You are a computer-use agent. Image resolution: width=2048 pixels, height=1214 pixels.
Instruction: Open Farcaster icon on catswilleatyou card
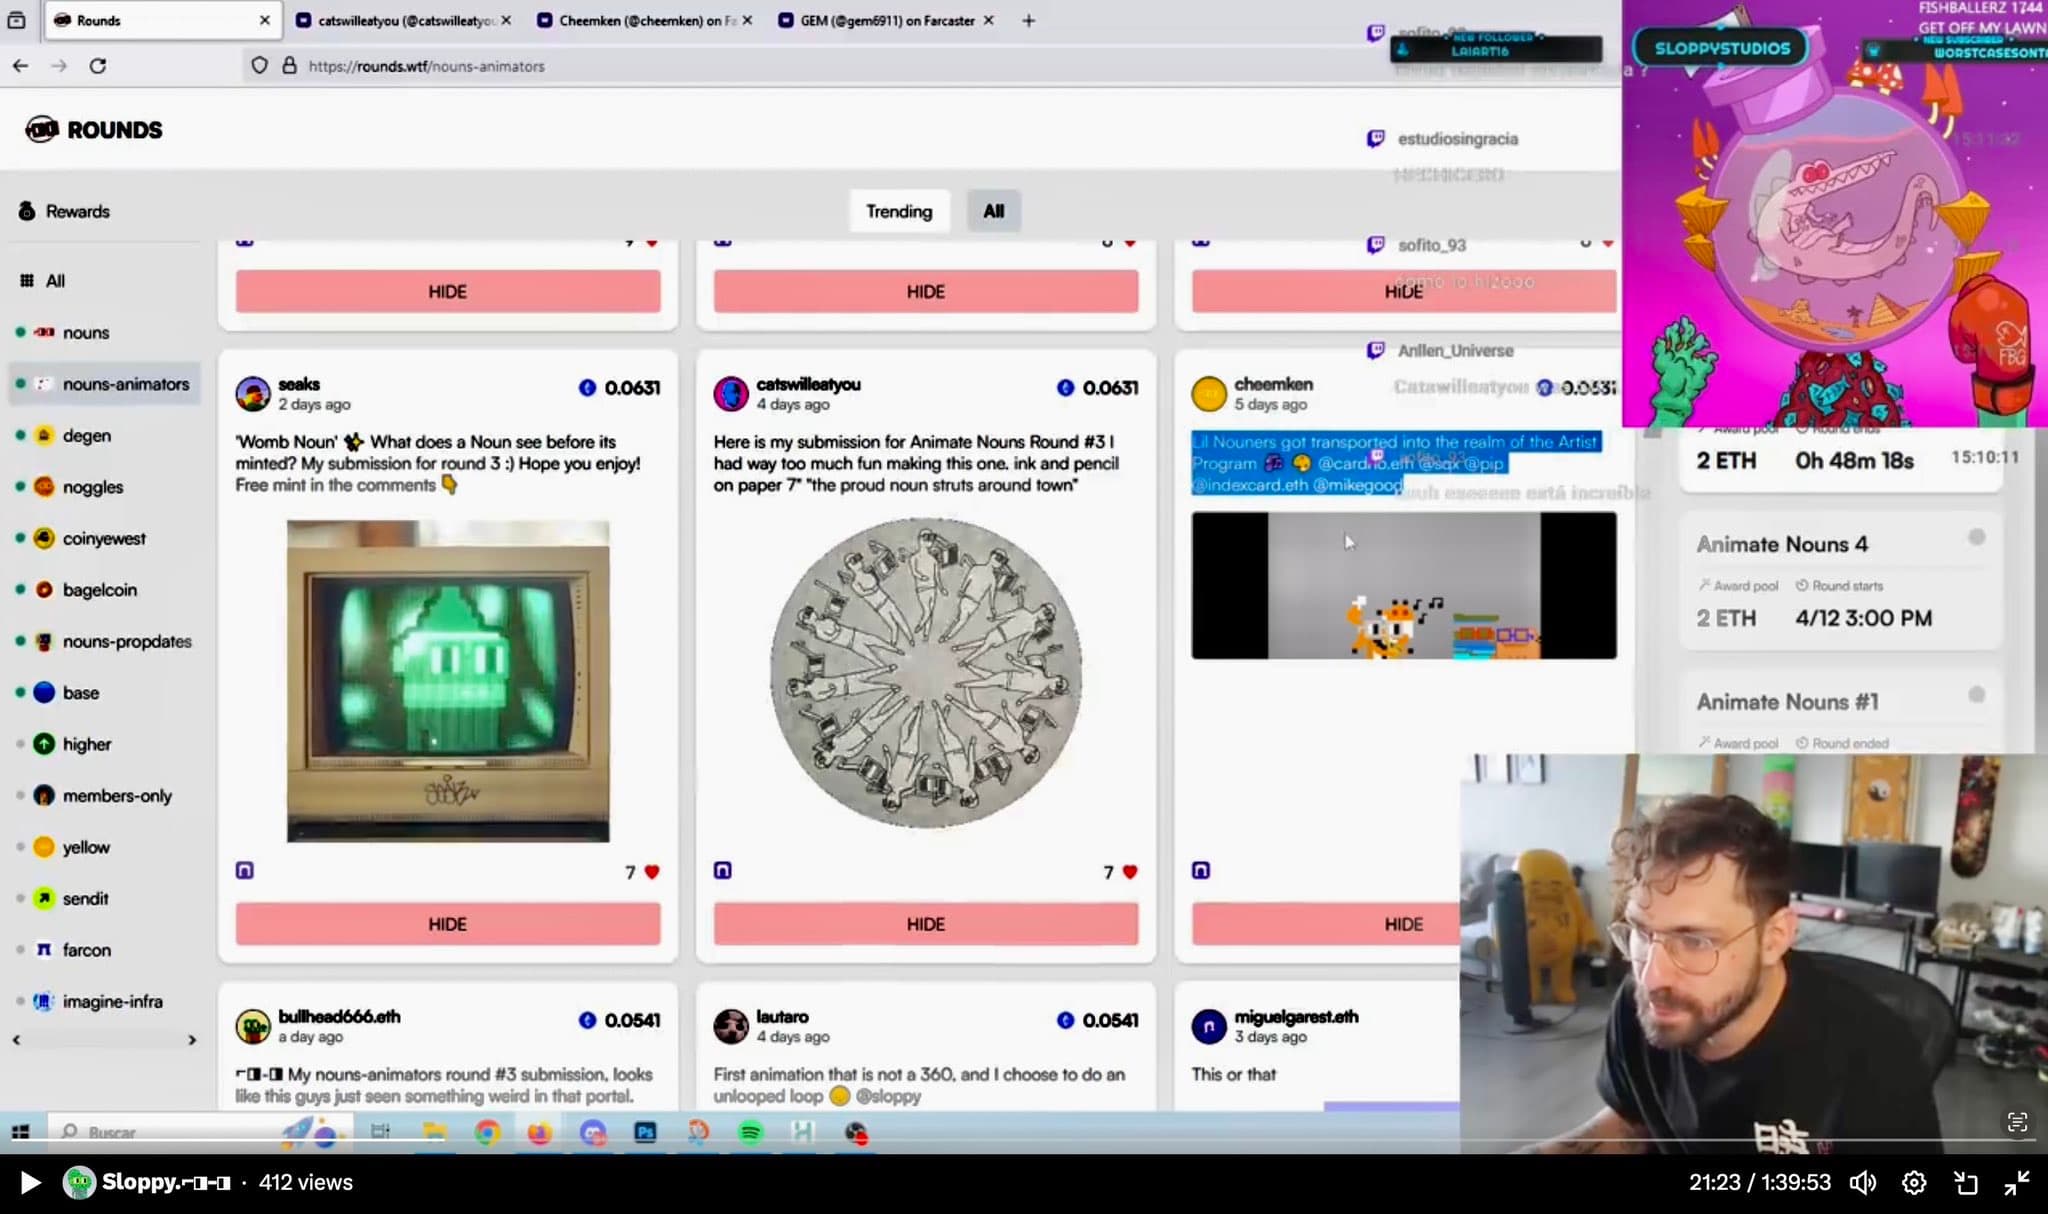pos(723,871)
